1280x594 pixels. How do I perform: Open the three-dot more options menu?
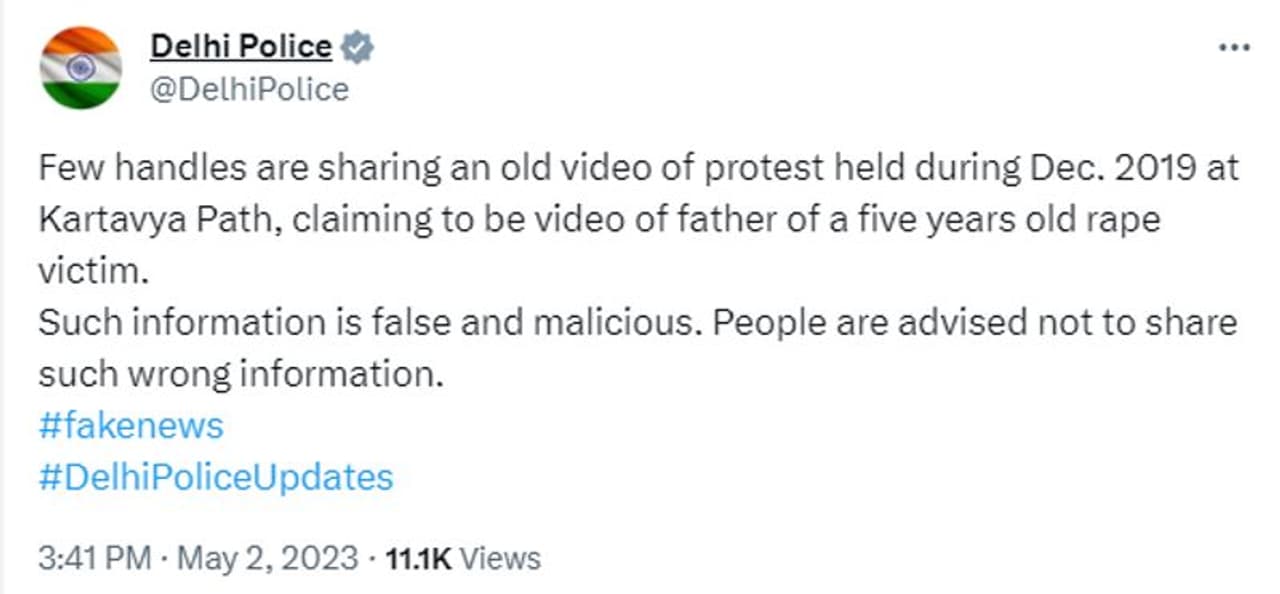click(1233, 47)
